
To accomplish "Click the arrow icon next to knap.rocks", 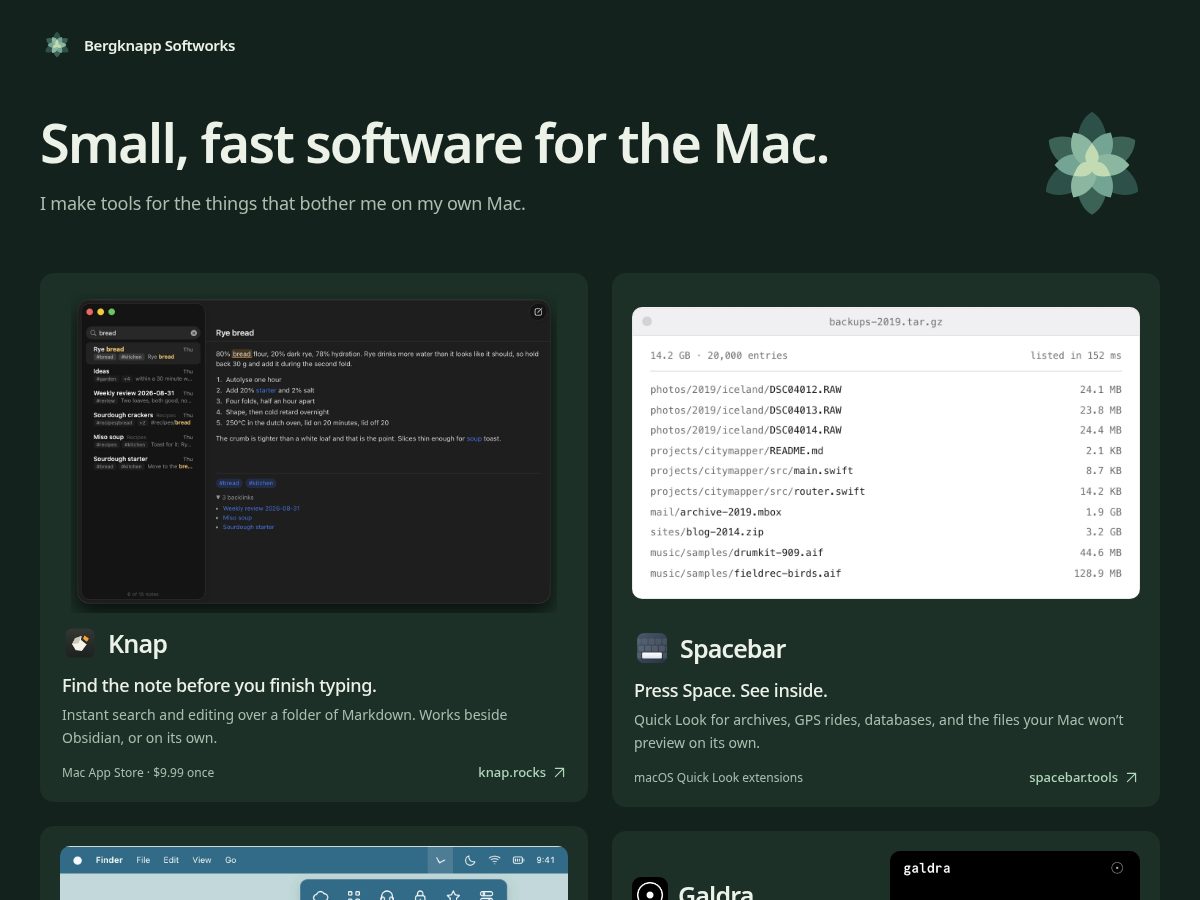I will tap(560, 772).
